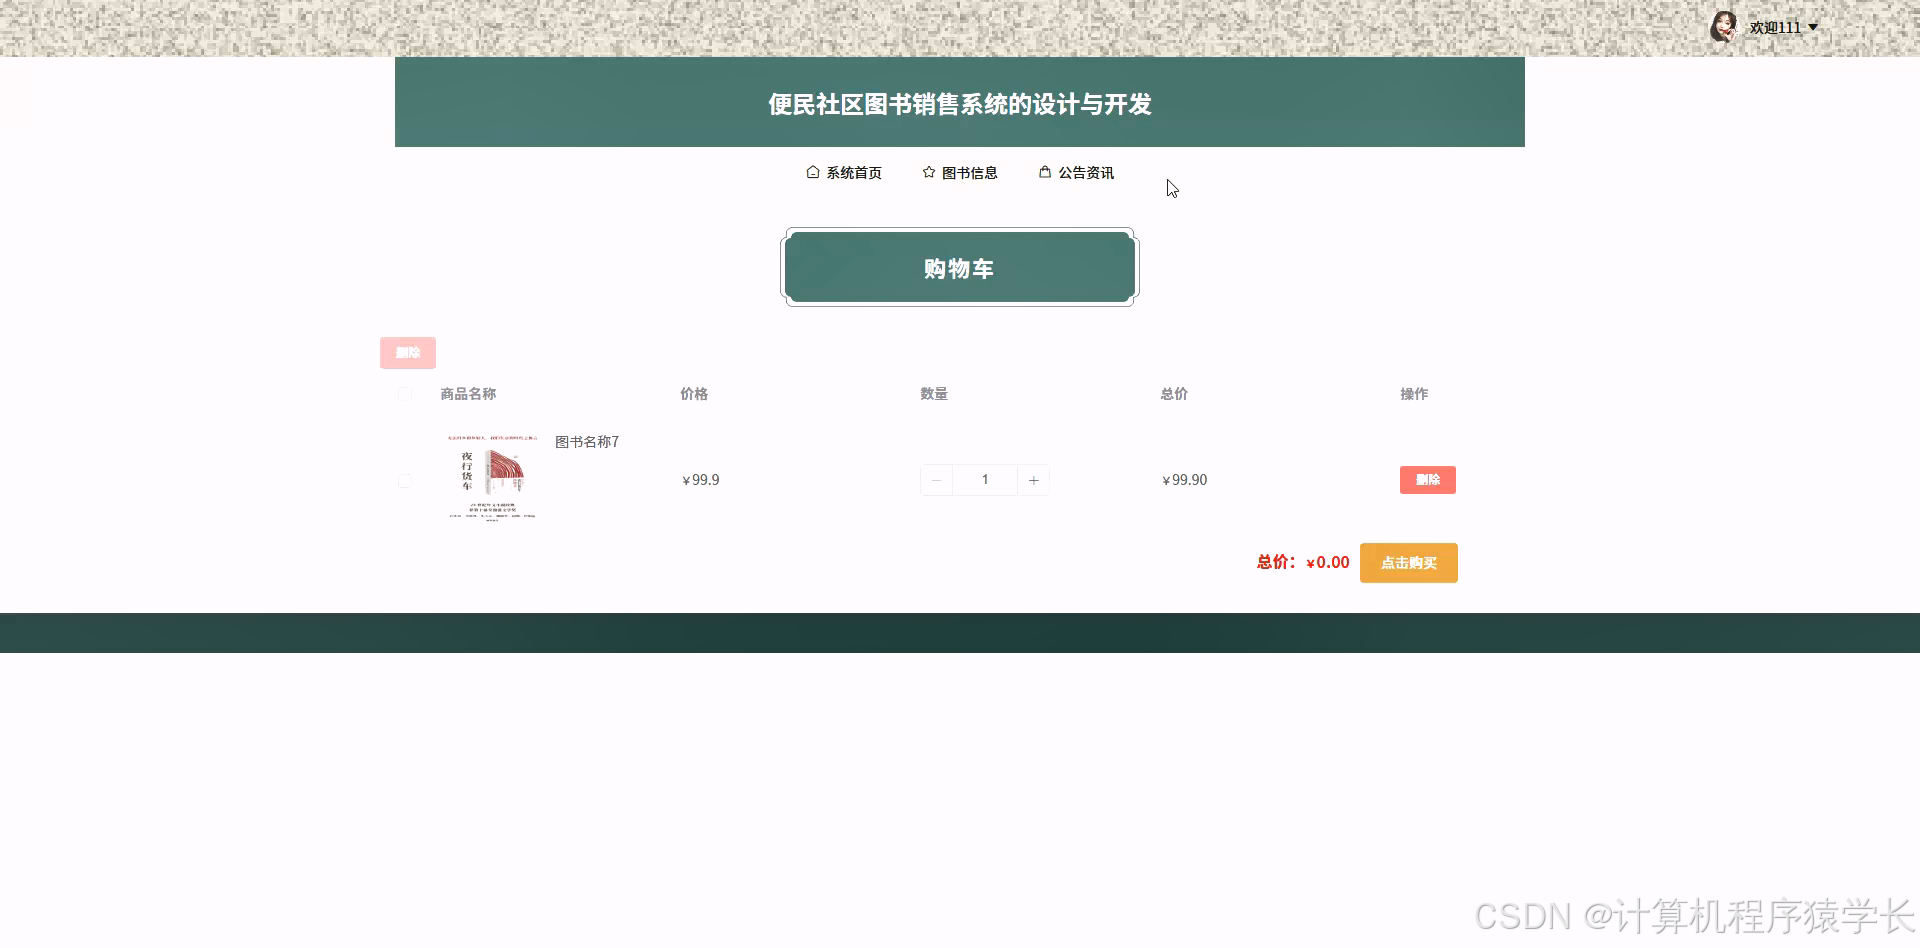This screenshot has width=1920, height=948.
Task: Click the star icon beside 图书信息
Action: pyautogui.click(x=929, y=172)
